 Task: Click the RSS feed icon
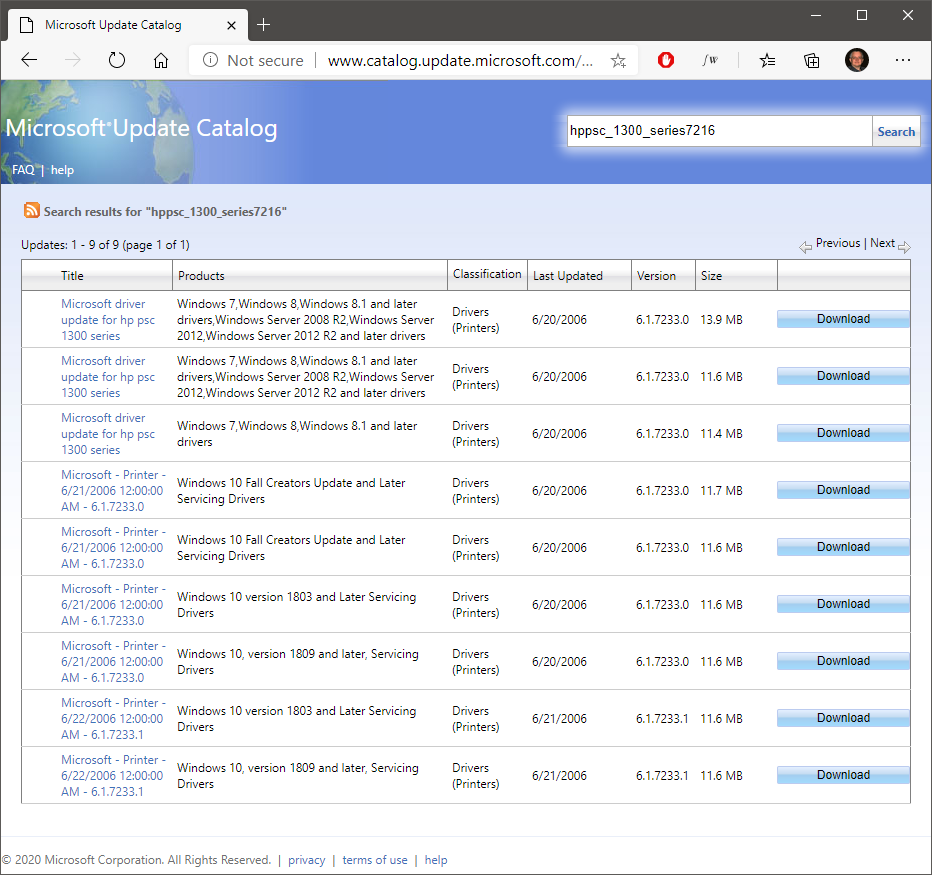32,210
